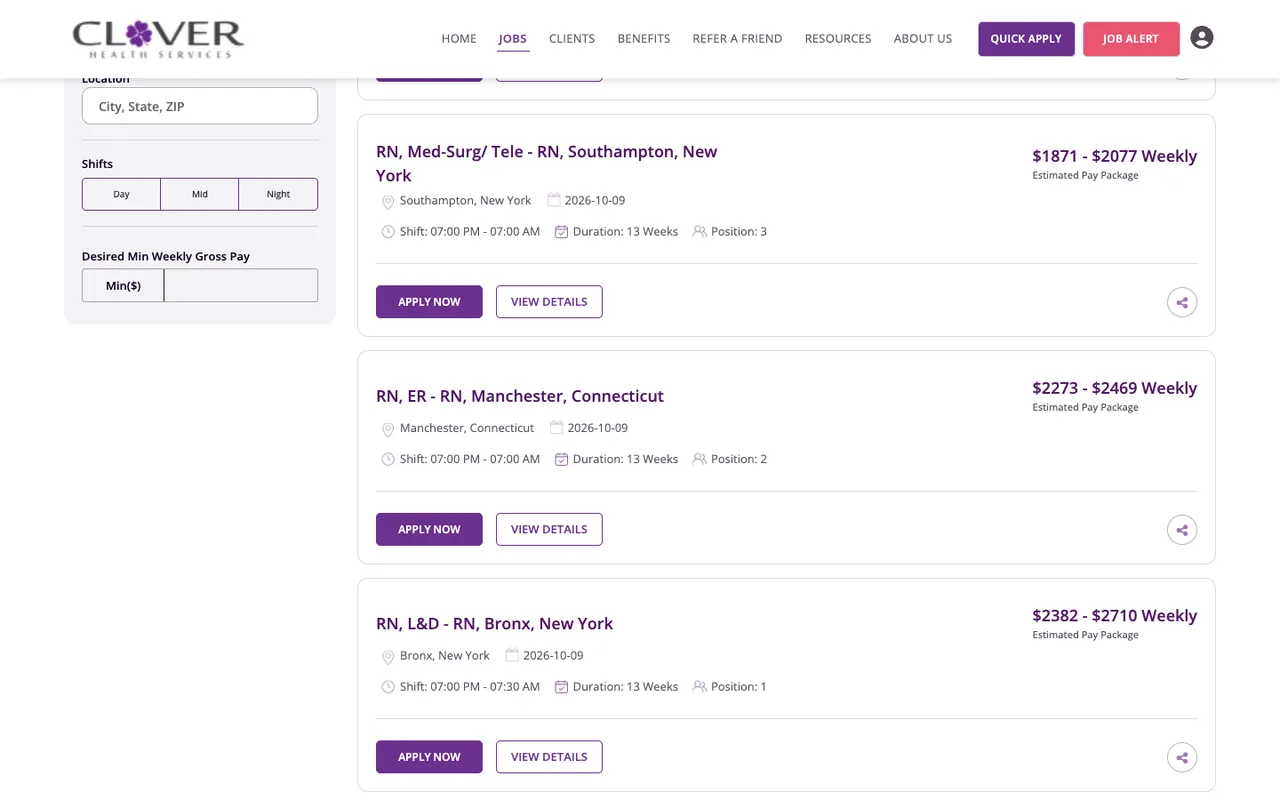The image size is (1280, 800).
Task: View details of Southampton Med-Surg/Tele job
Action: pos(549,302)
